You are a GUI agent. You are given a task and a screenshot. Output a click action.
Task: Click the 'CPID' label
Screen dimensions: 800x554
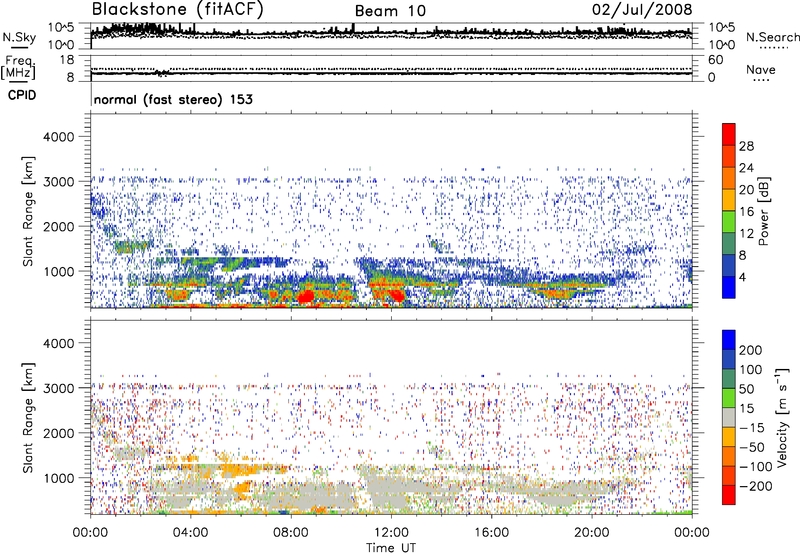(22, 95)
